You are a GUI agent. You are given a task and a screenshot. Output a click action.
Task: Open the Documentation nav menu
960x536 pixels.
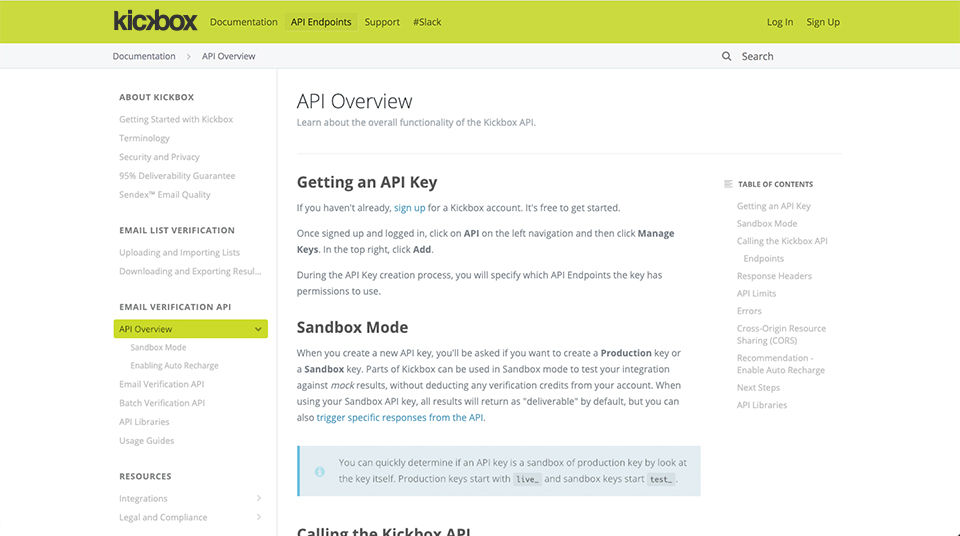(243, 22)
